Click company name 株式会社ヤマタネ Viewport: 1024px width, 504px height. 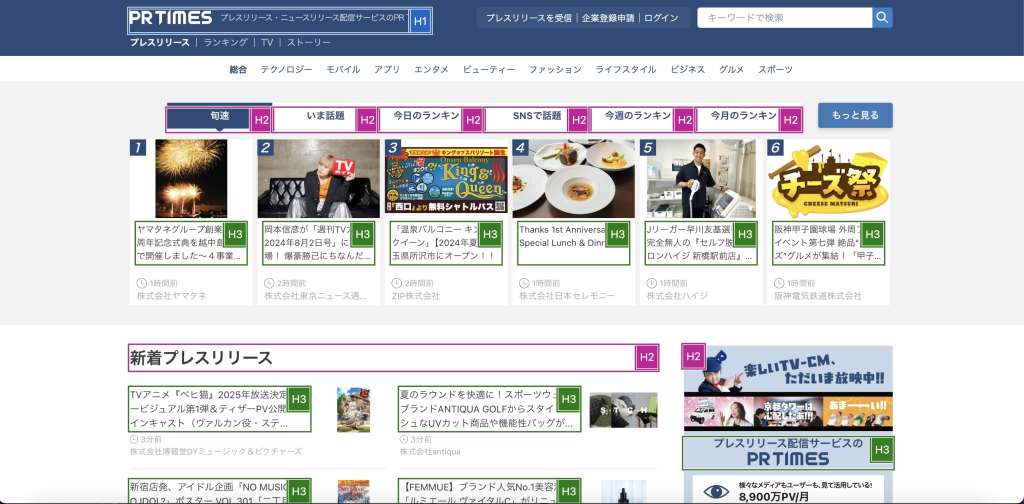(172, 296)
